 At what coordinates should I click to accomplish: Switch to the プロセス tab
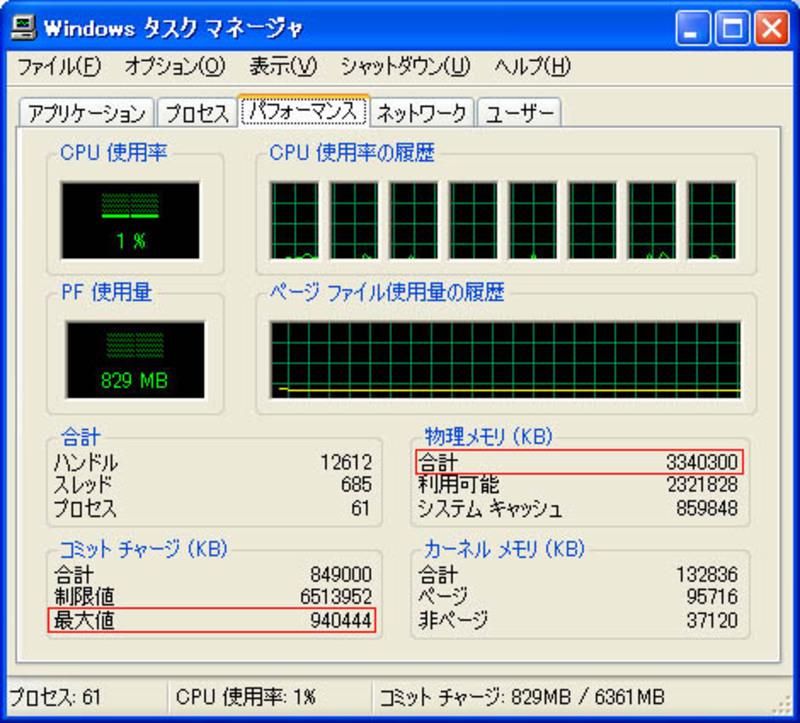(x=197, y=113)
